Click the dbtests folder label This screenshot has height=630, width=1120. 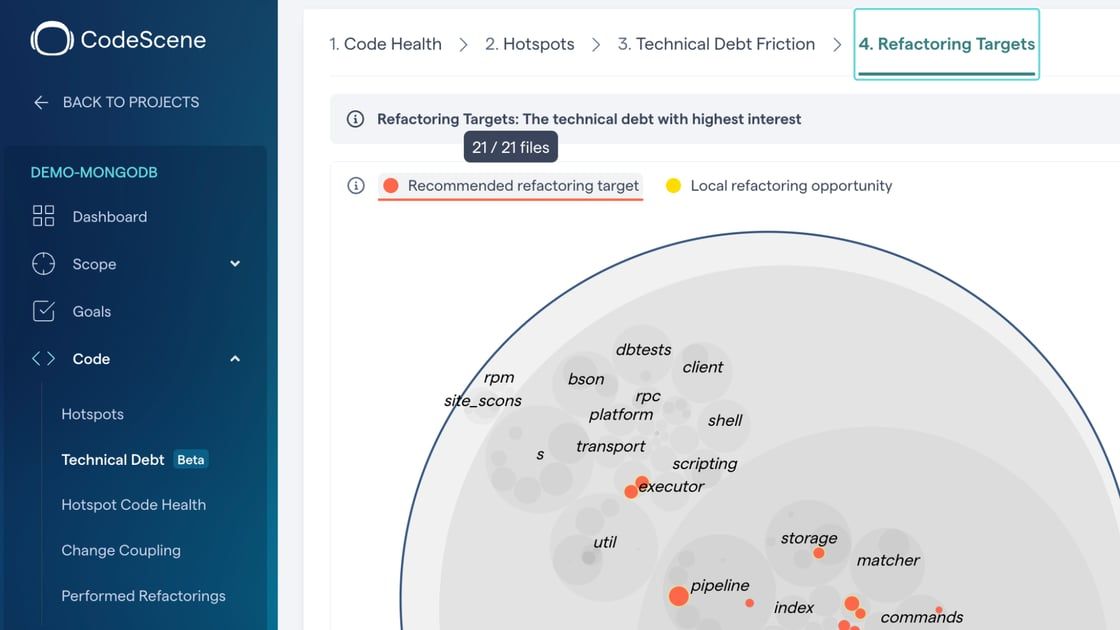tap(644, 349)
